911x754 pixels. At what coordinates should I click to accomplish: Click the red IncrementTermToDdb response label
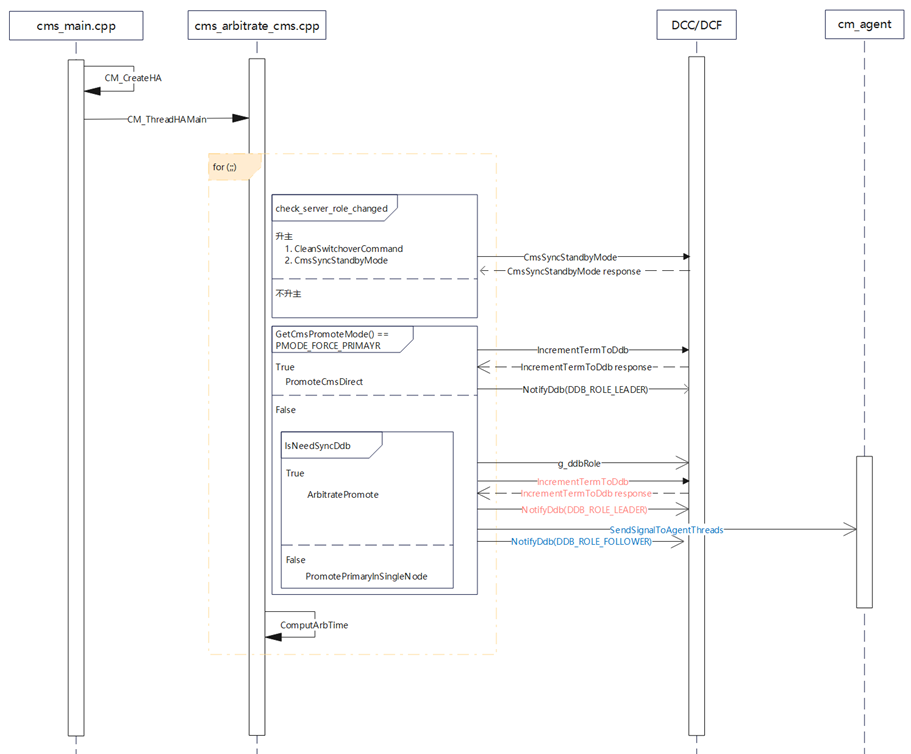click(586, 493)
